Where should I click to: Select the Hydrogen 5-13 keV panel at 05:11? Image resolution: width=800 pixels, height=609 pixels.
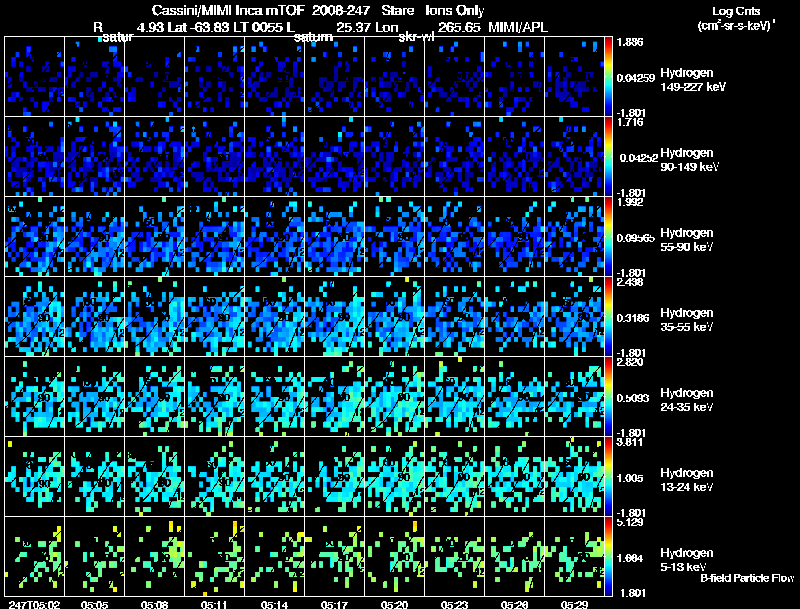tap(214, 556)
